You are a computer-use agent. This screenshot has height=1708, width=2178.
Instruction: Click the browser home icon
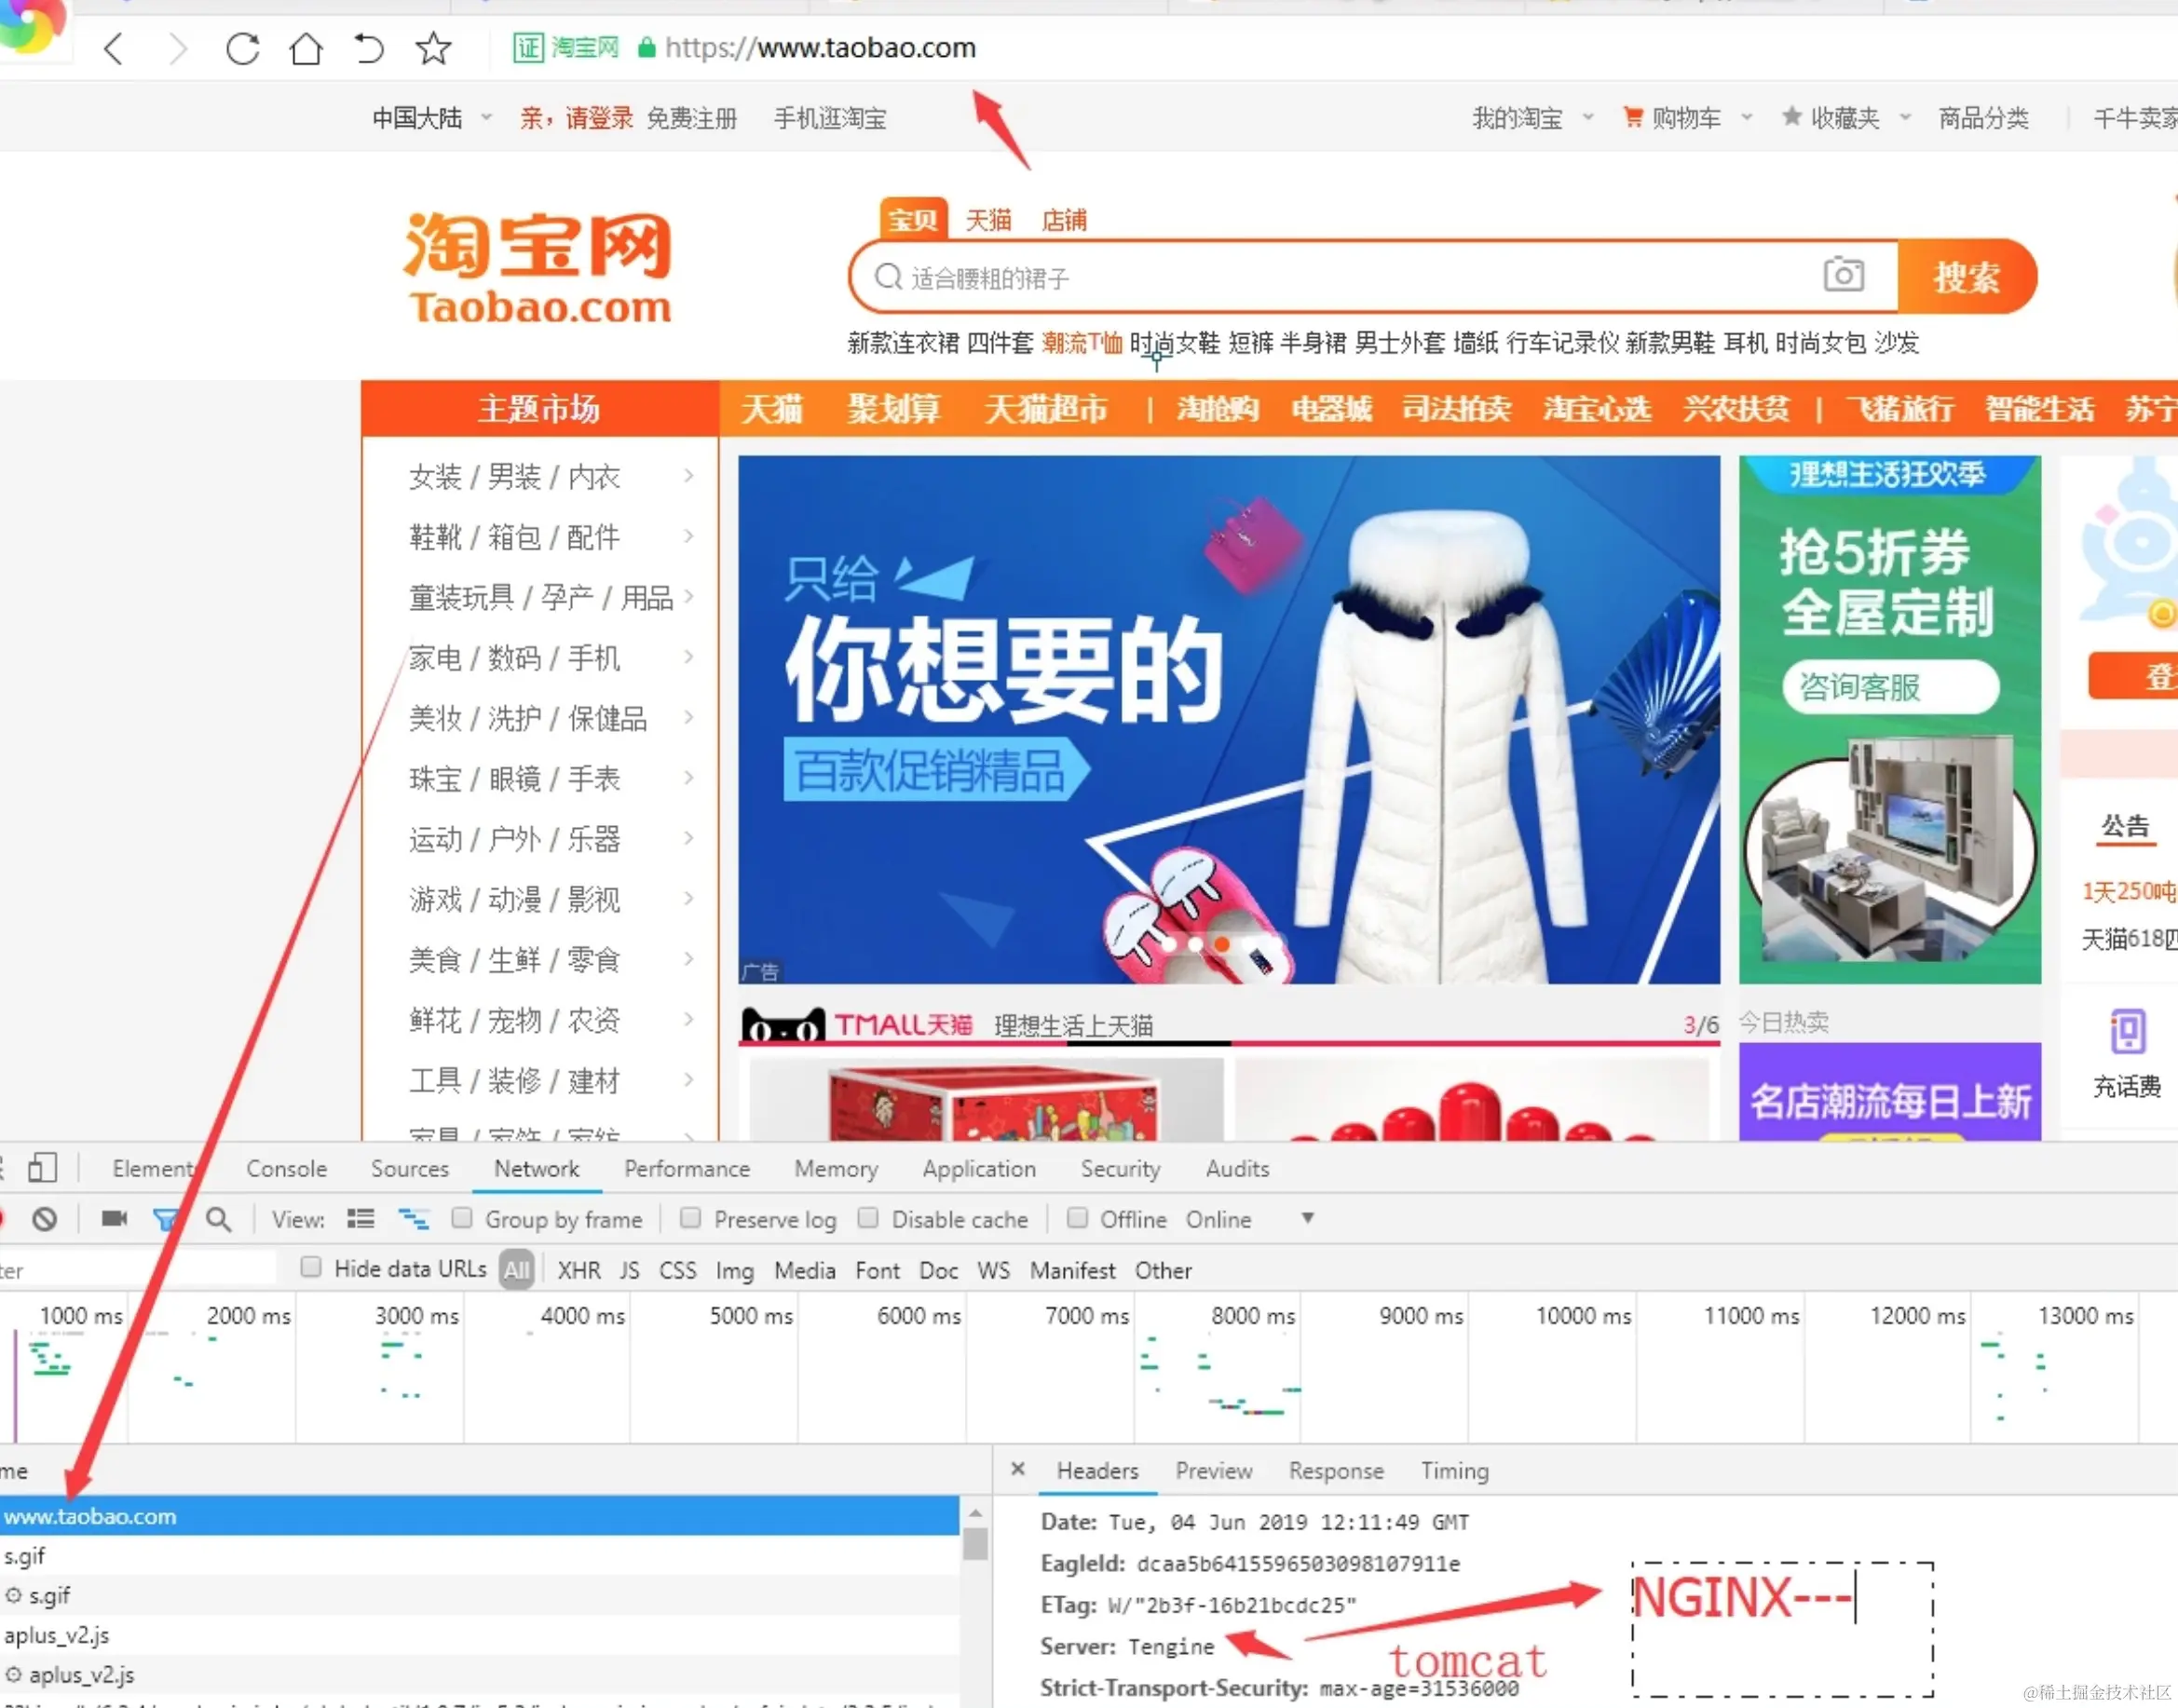coord(306,48)
